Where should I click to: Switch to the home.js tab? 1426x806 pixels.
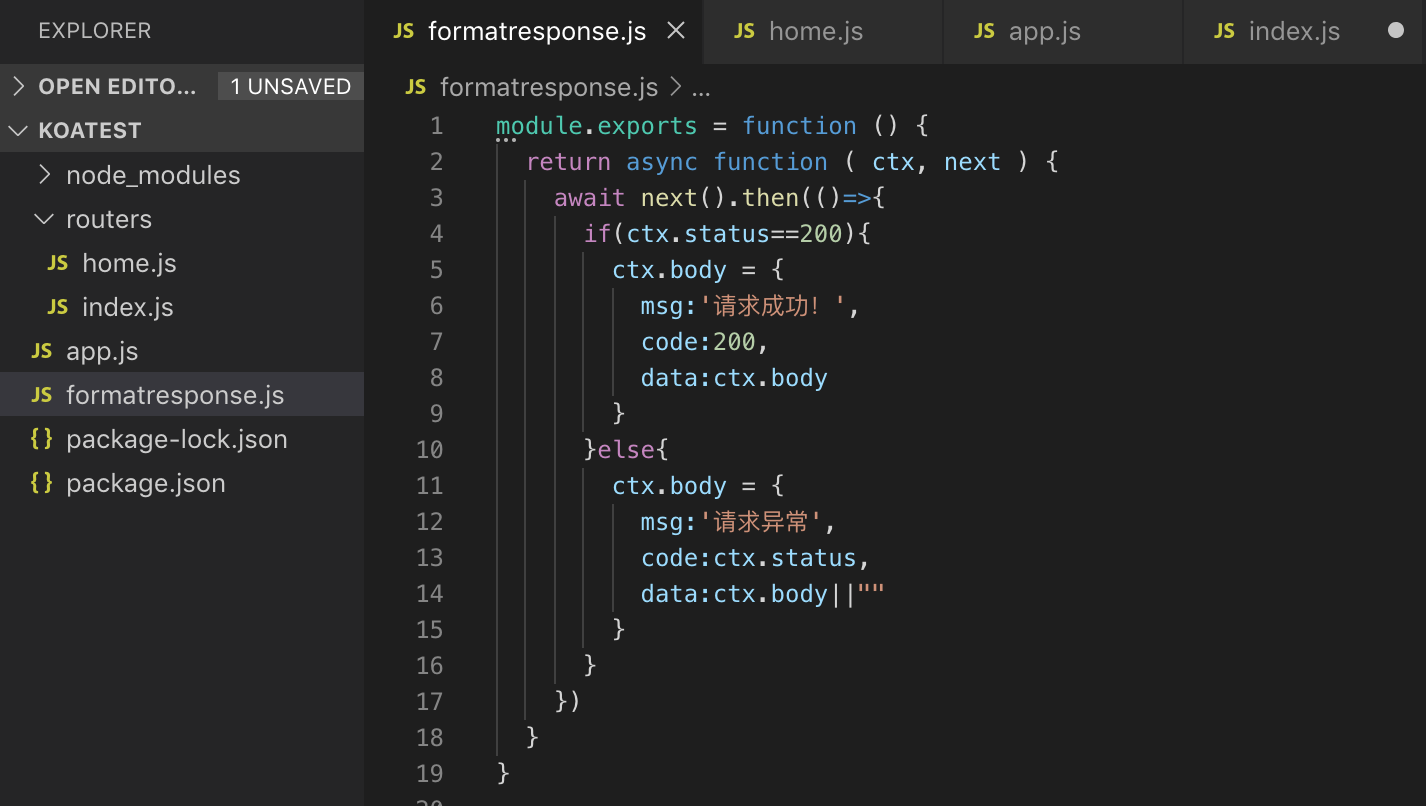pyautogui.click(x=815, y=31)
